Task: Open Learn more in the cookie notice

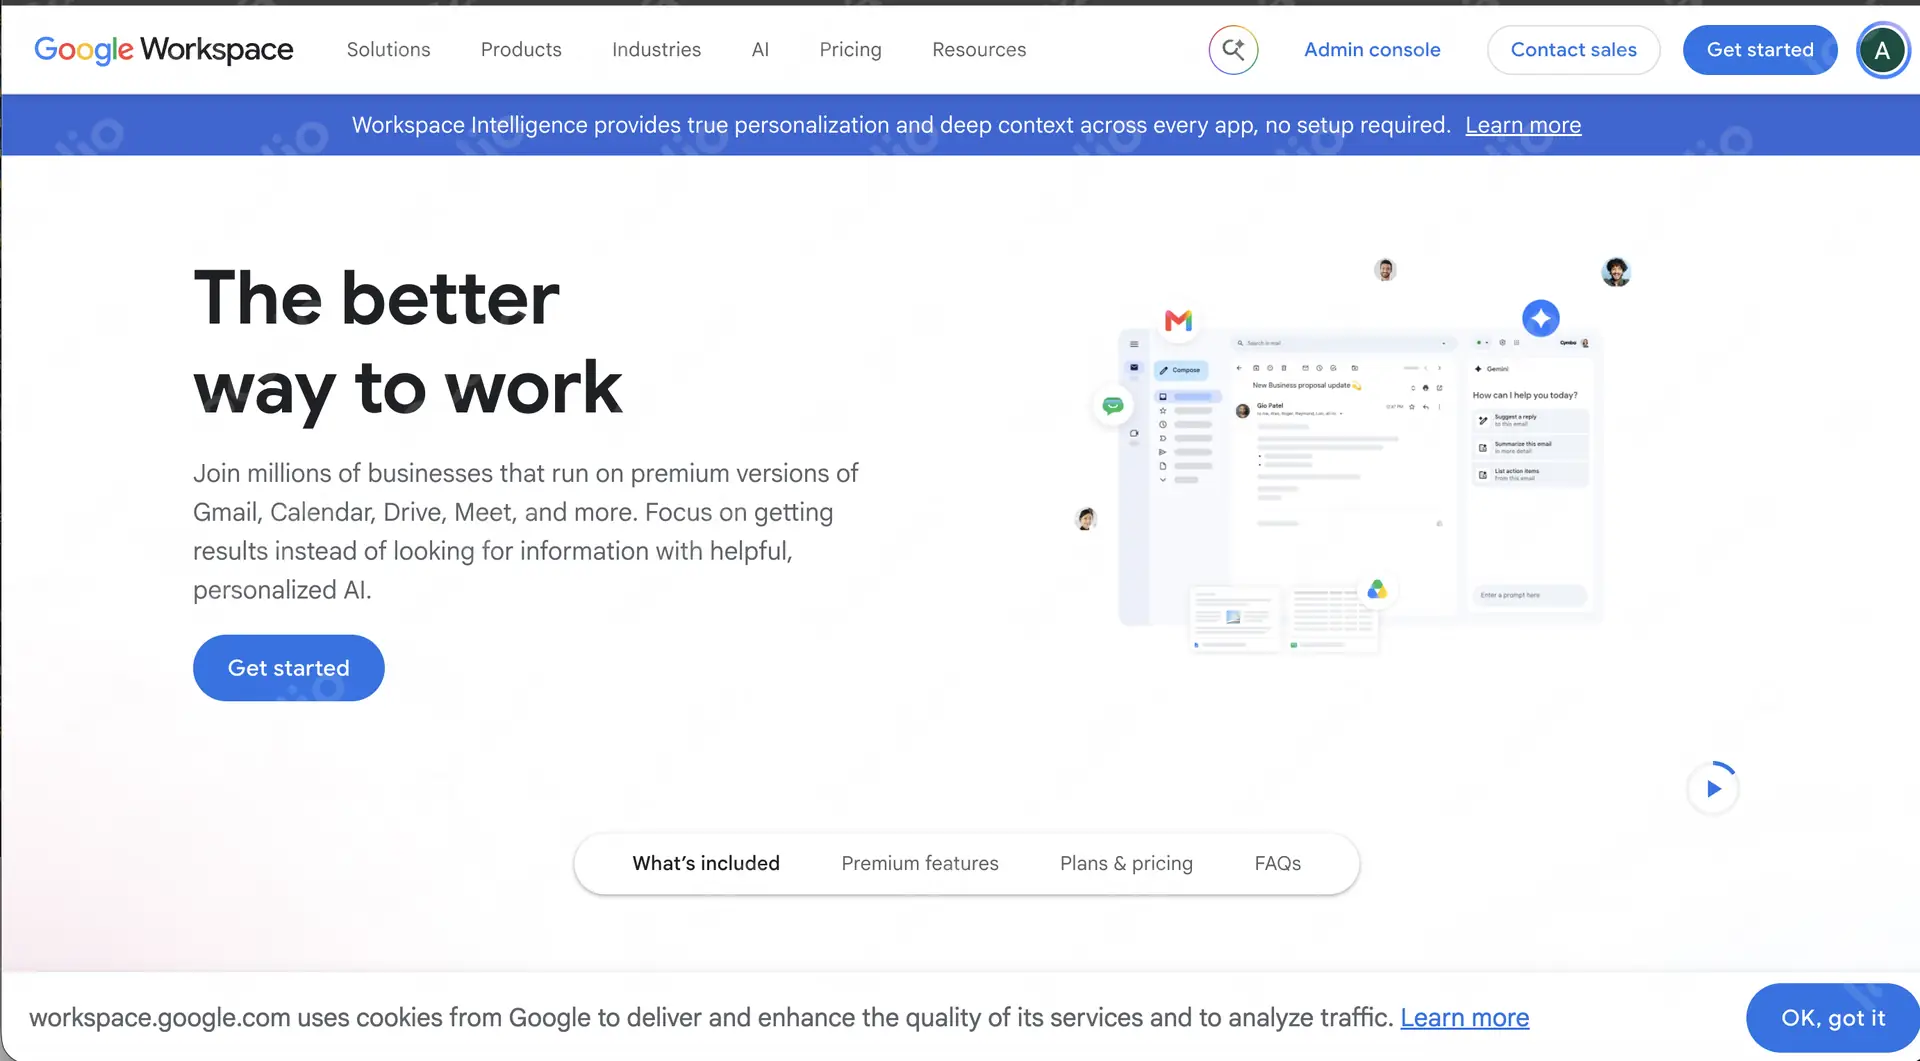Action: [x=1464, y=1018]
